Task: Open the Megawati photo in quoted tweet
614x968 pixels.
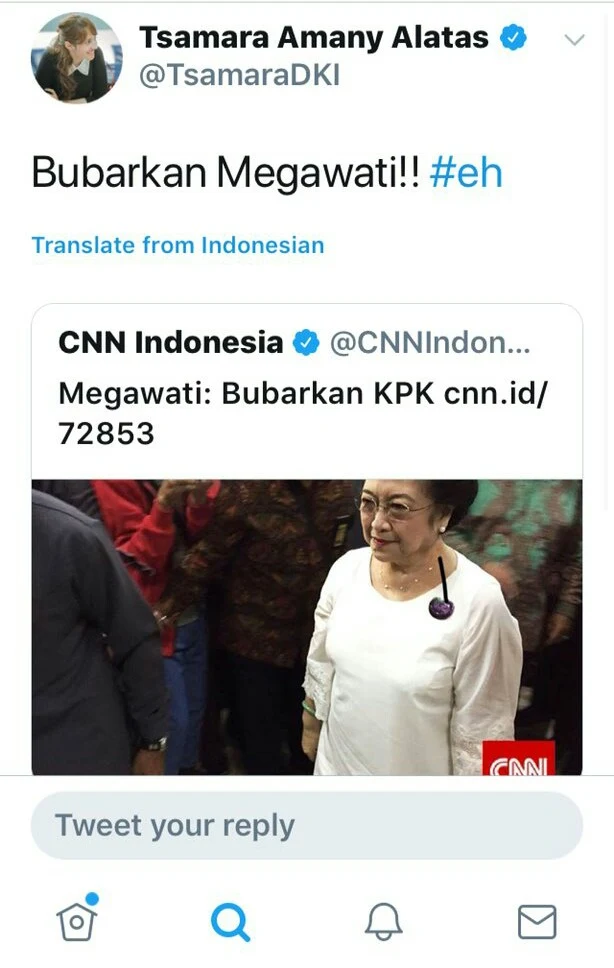Action: (x=307, y=627)
